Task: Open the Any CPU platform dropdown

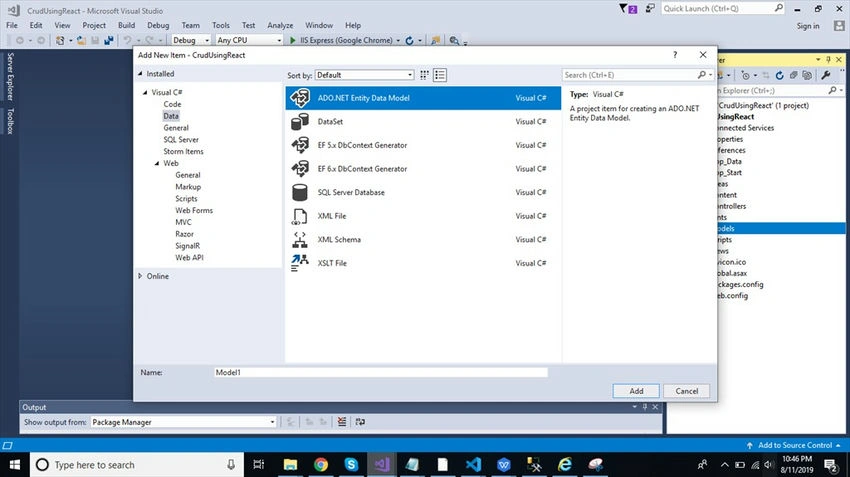Action: pos(249,40)
